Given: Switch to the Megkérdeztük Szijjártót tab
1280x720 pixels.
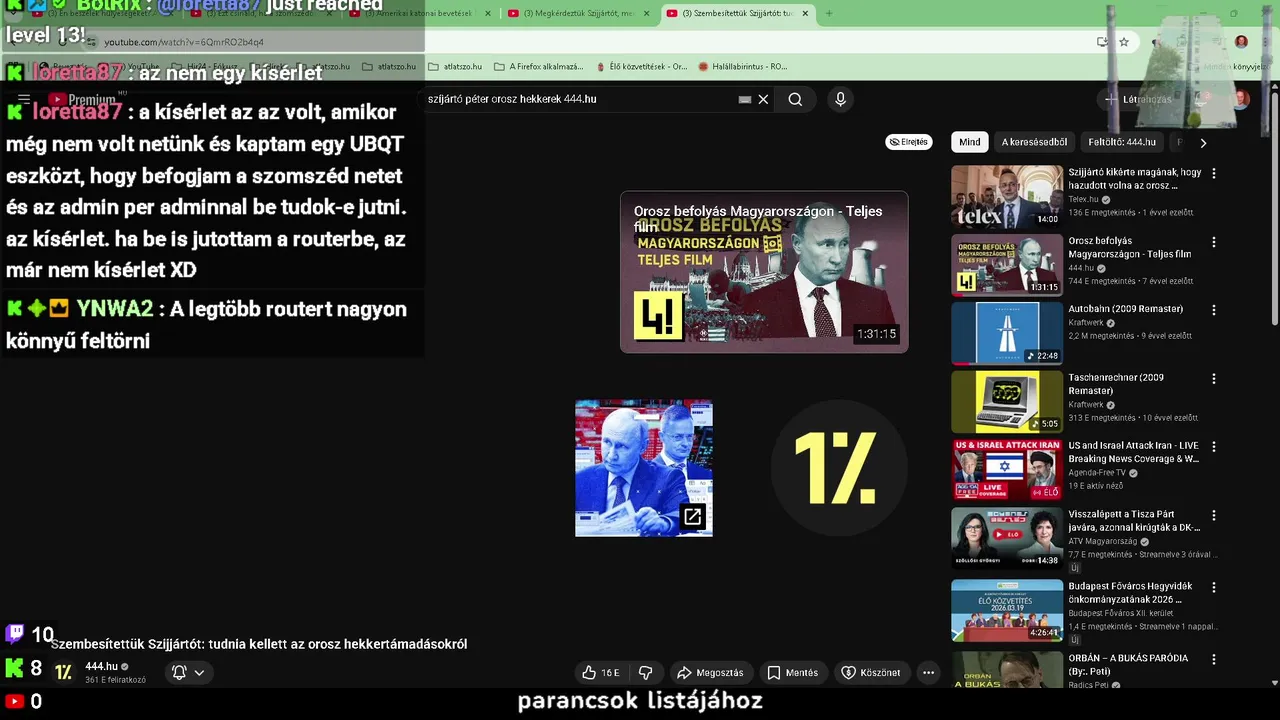Looking at the screenshot, I should point(578,13).
